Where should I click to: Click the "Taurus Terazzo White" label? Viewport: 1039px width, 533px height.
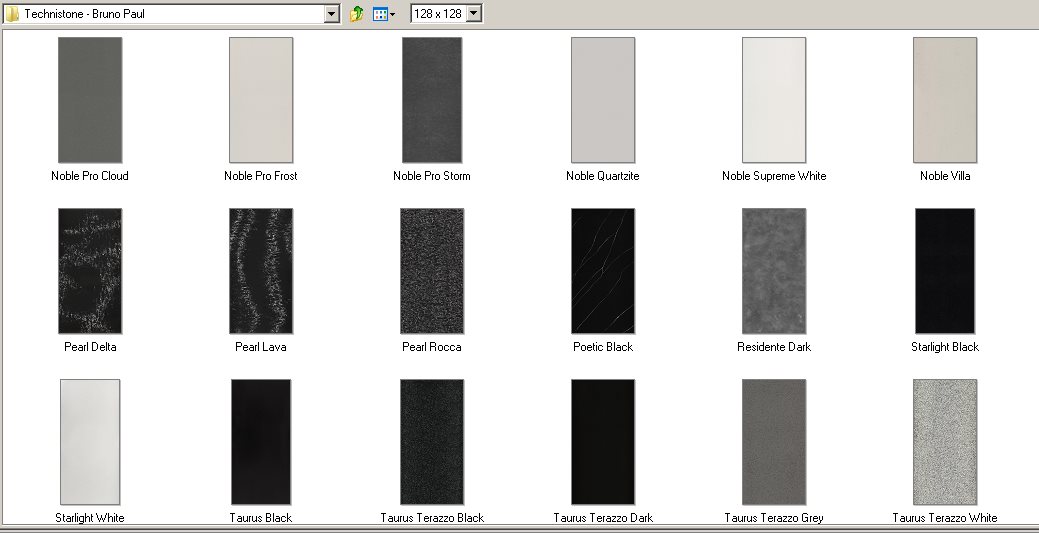945,518
